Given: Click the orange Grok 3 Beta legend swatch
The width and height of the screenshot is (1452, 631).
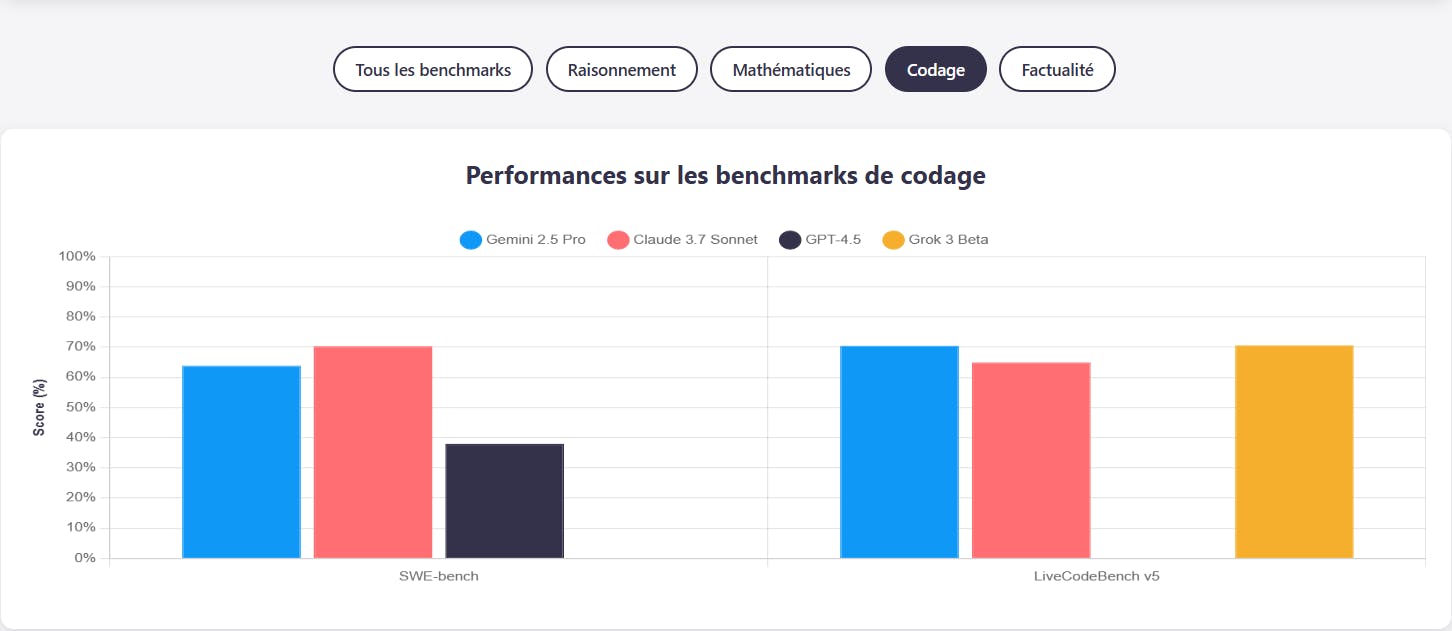Looking at the screenshot, I should pos(893,240).
